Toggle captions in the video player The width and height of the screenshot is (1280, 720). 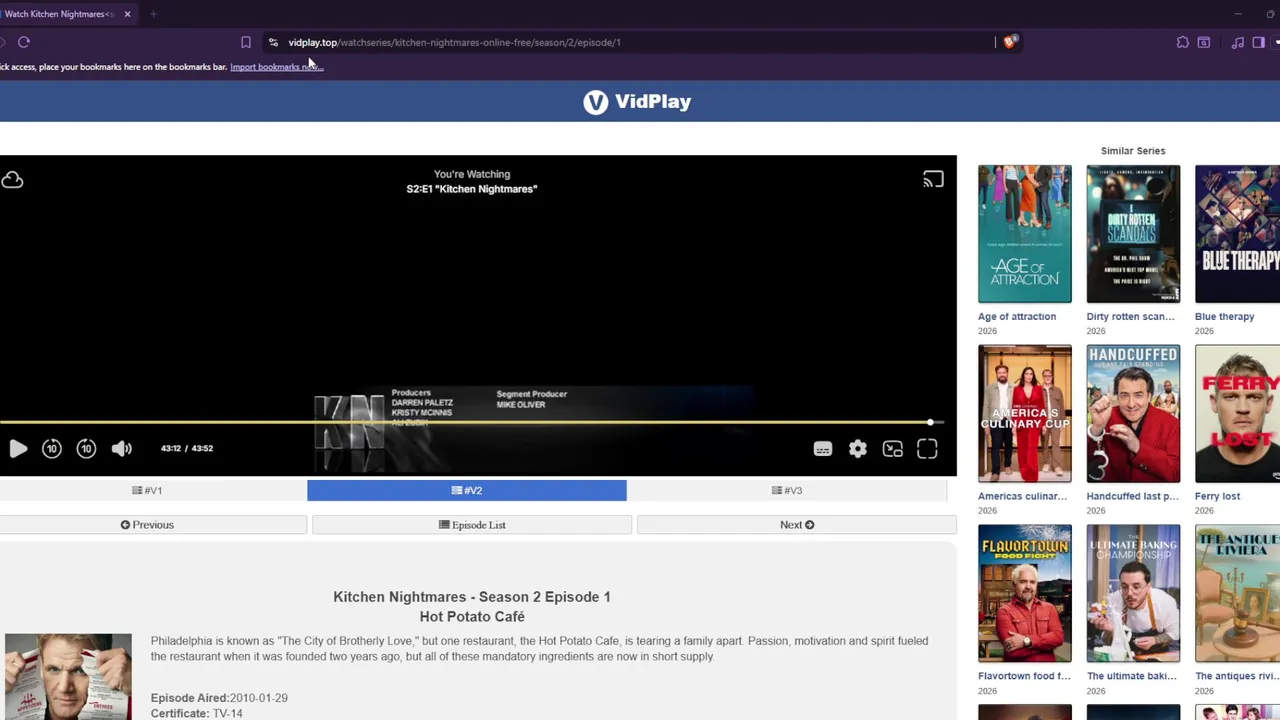pyautogui.click(x=823, y=449)
